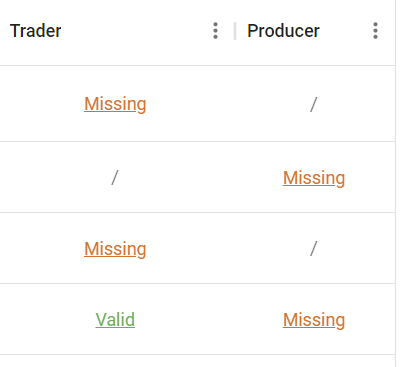Select the first data row's blank left area
This screenshot has width=401, height=367.
40,104
